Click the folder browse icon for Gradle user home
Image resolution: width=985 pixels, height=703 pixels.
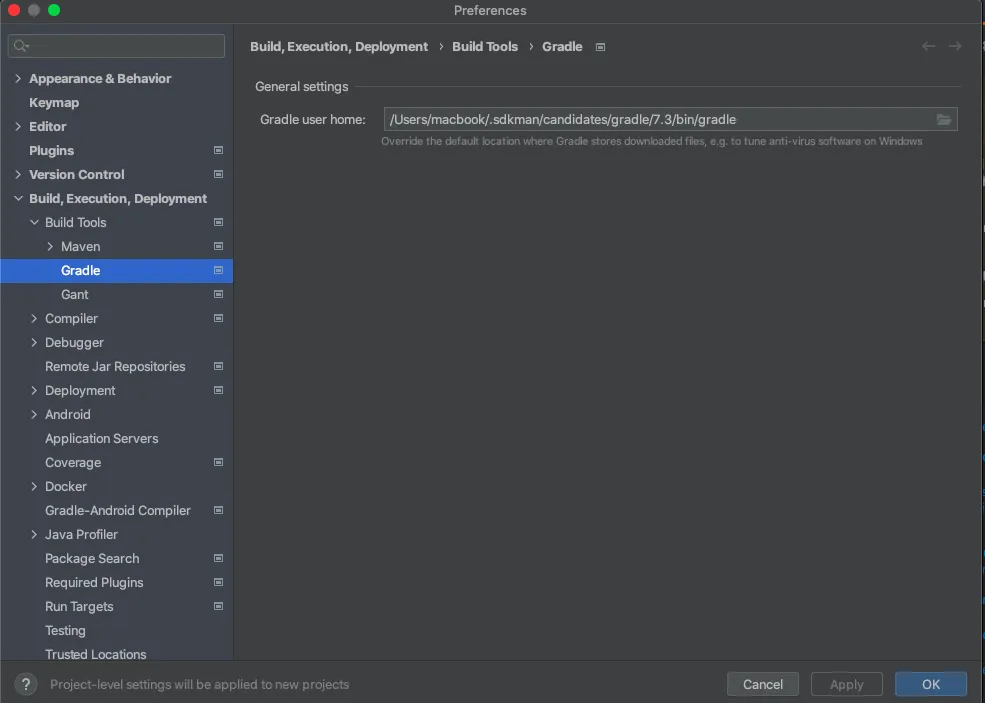point(943,120)
